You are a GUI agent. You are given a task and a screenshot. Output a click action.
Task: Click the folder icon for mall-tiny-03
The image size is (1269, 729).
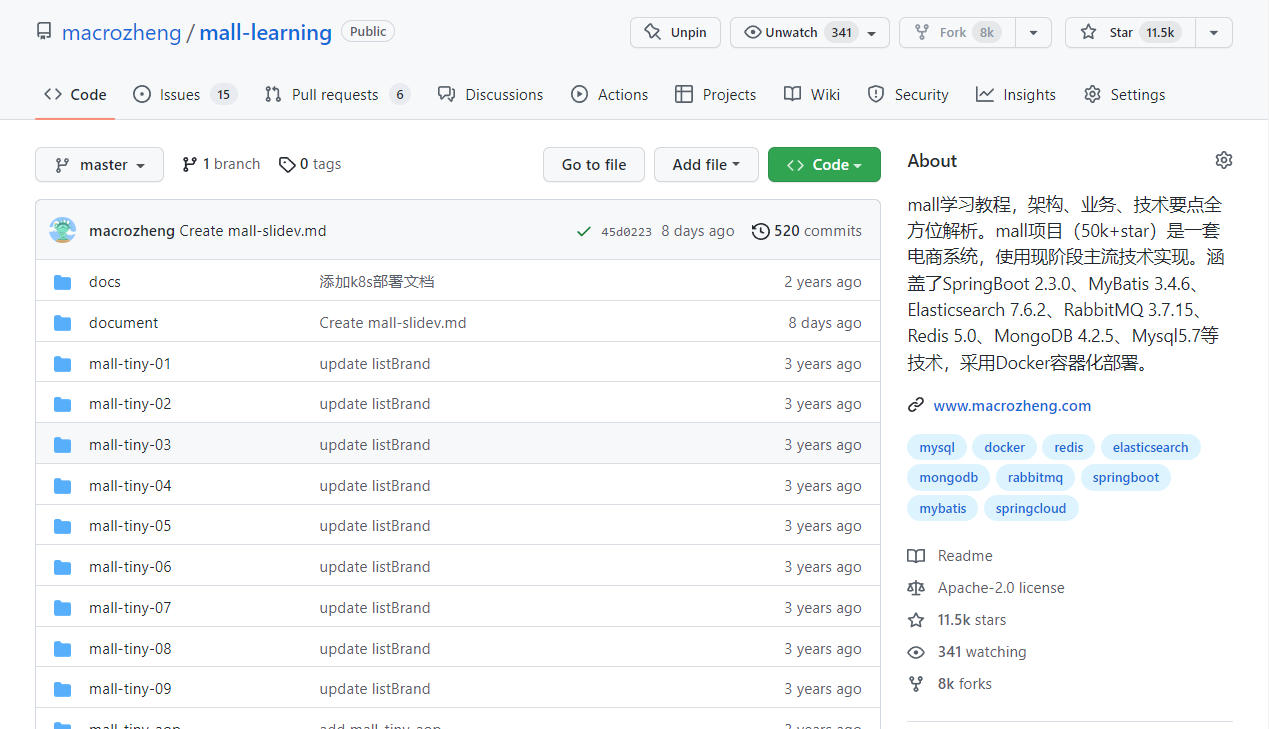click(63, 445)
